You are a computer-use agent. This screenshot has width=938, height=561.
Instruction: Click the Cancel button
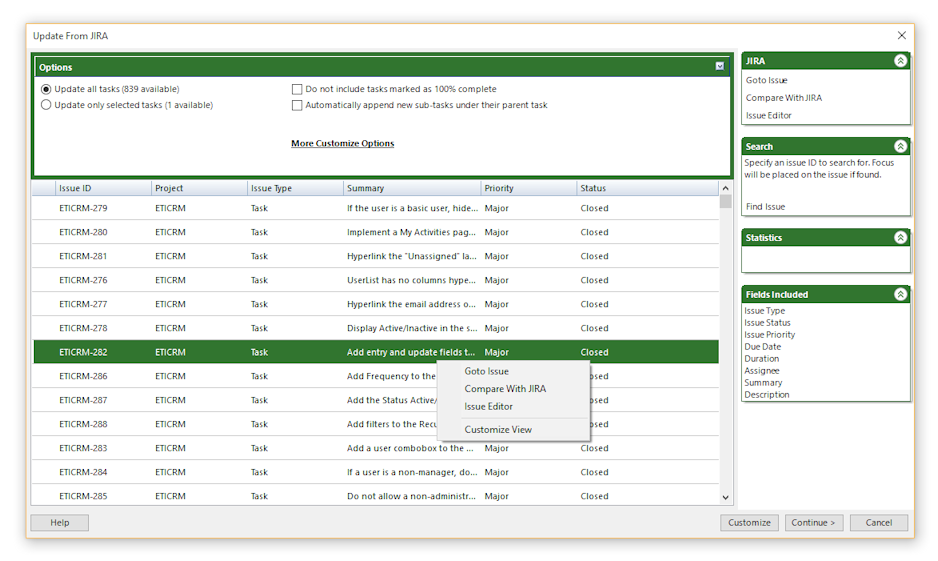(x=878, y=523)
